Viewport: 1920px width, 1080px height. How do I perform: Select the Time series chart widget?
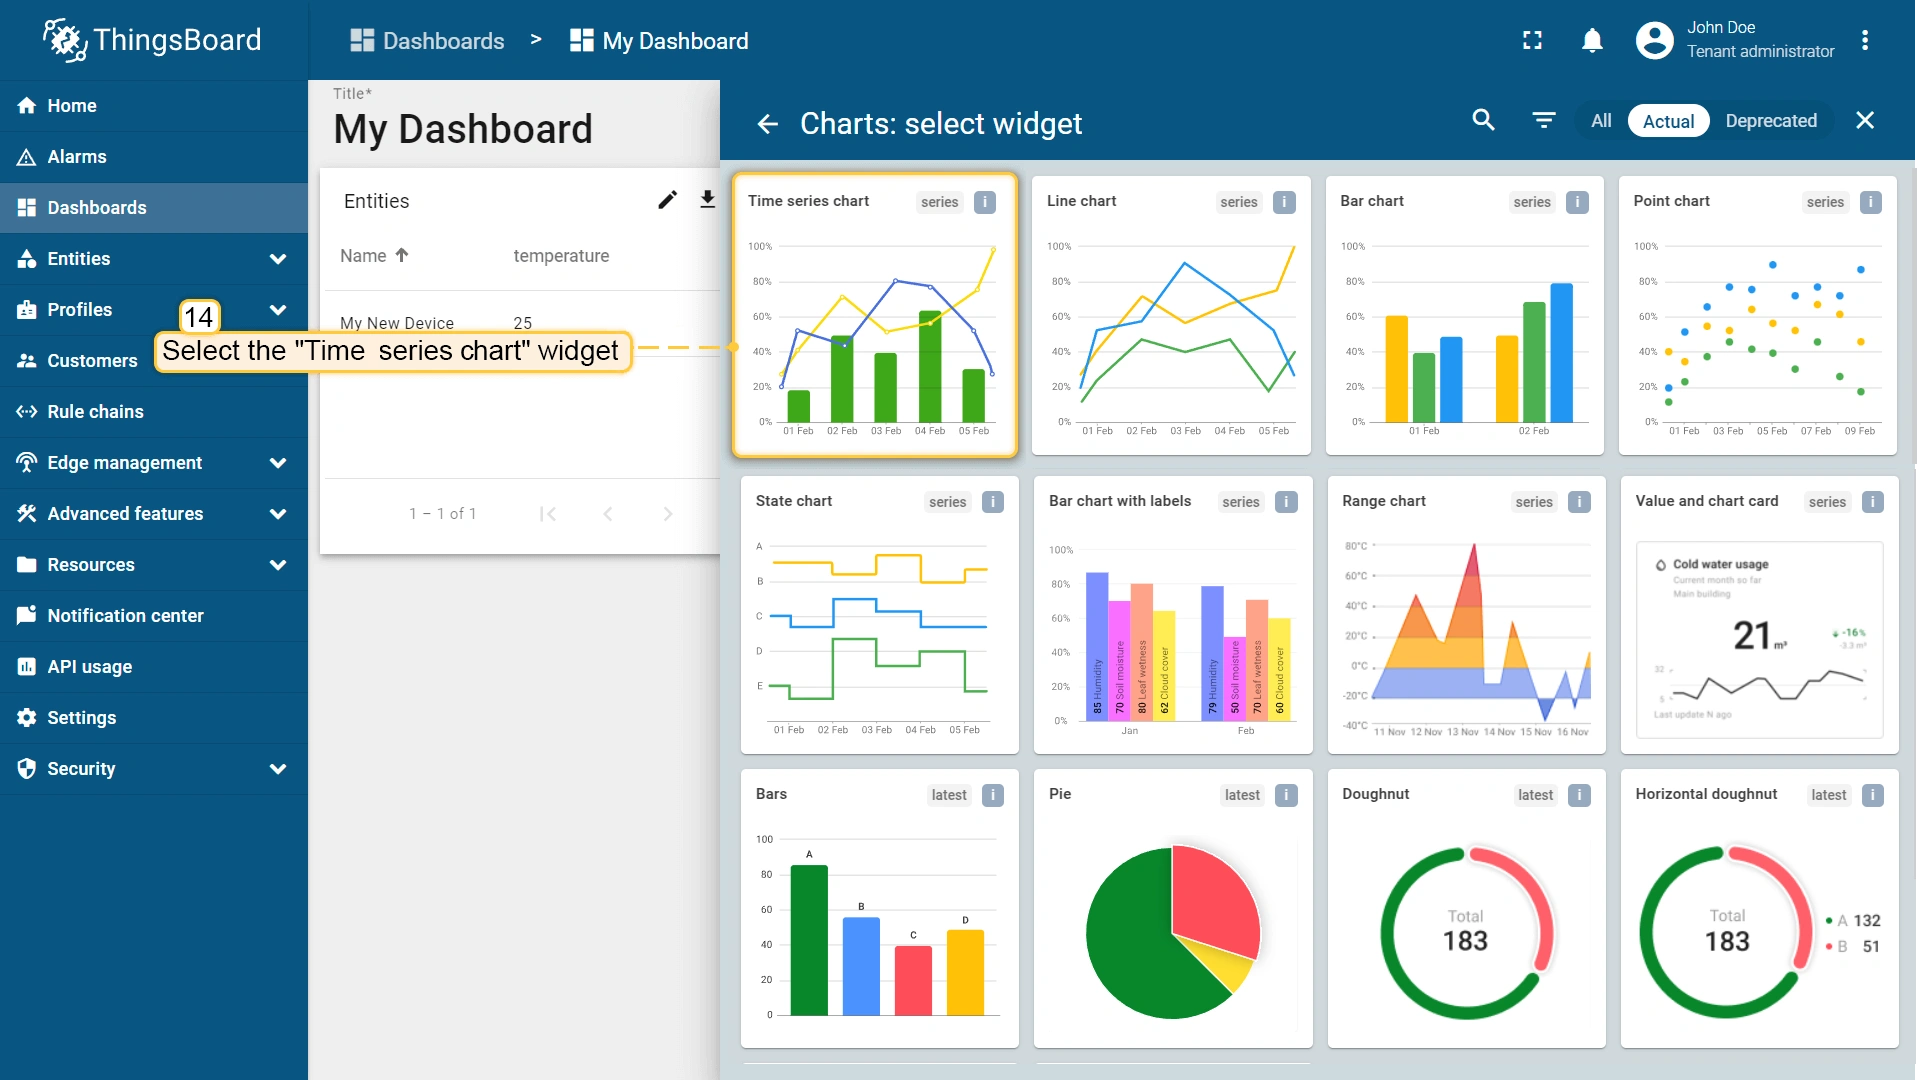(x=874, y=315)
